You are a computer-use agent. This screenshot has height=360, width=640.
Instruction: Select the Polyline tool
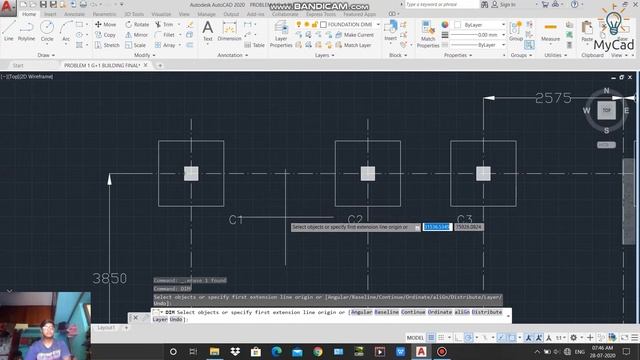26,31
